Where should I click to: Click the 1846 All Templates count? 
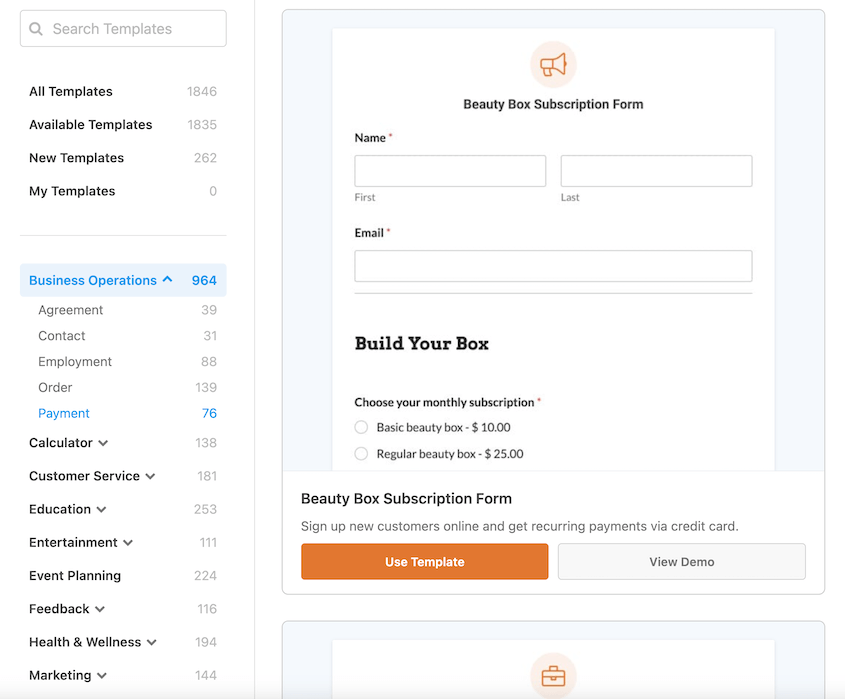click(x=202, y=92)
